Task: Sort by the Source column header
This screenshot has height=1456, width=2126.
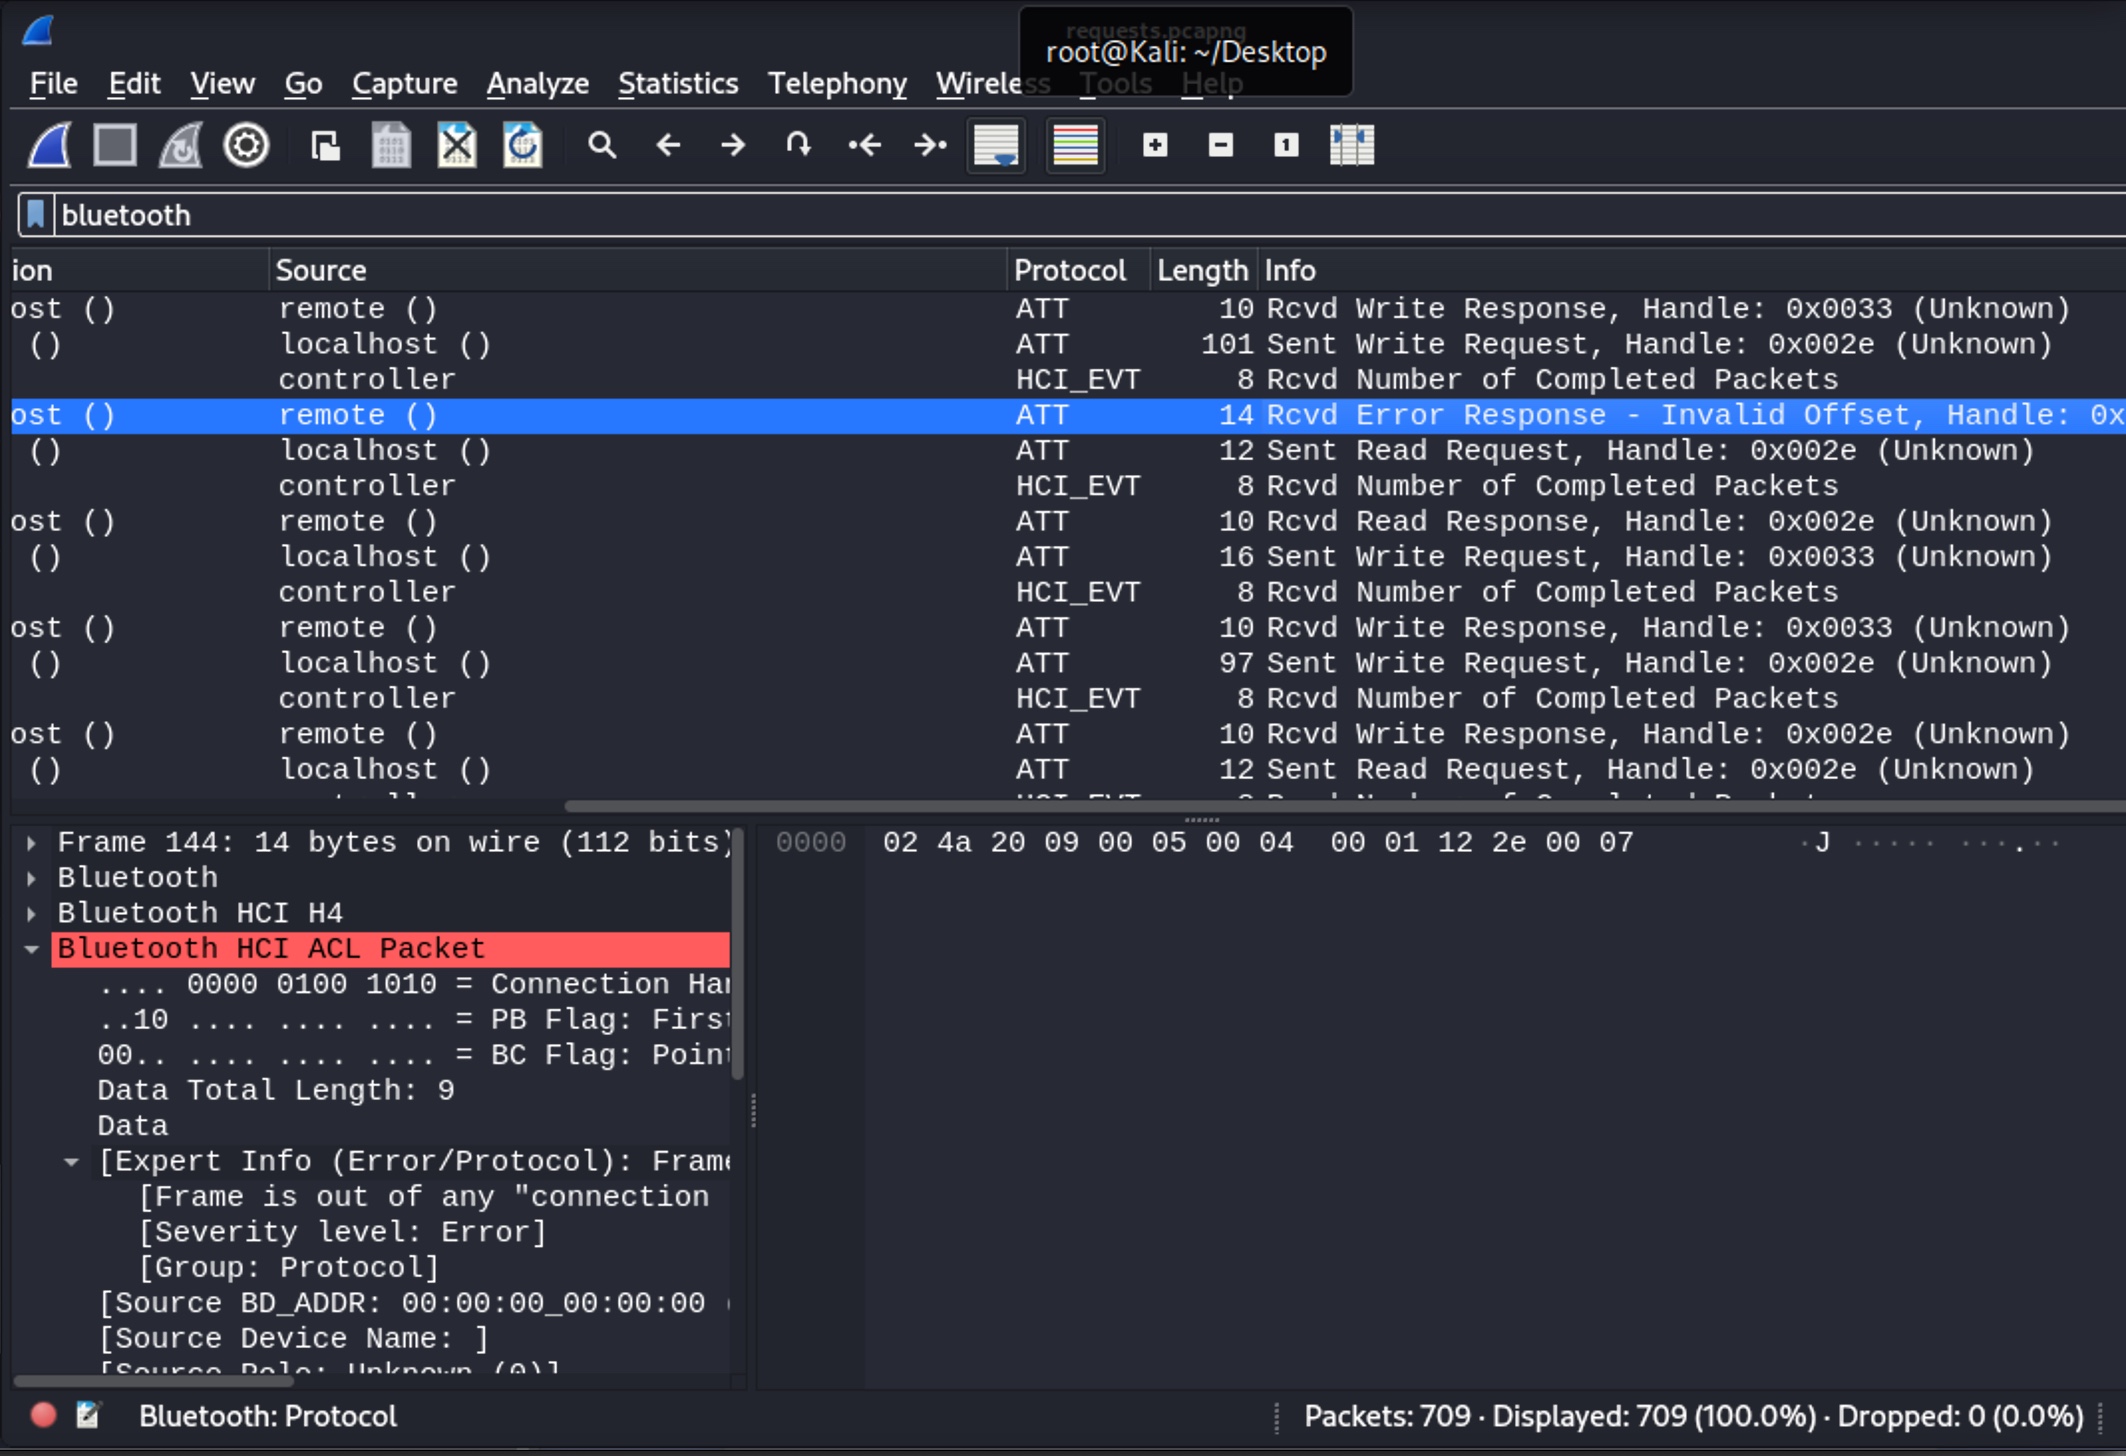Action: click(x=637, y=270)
